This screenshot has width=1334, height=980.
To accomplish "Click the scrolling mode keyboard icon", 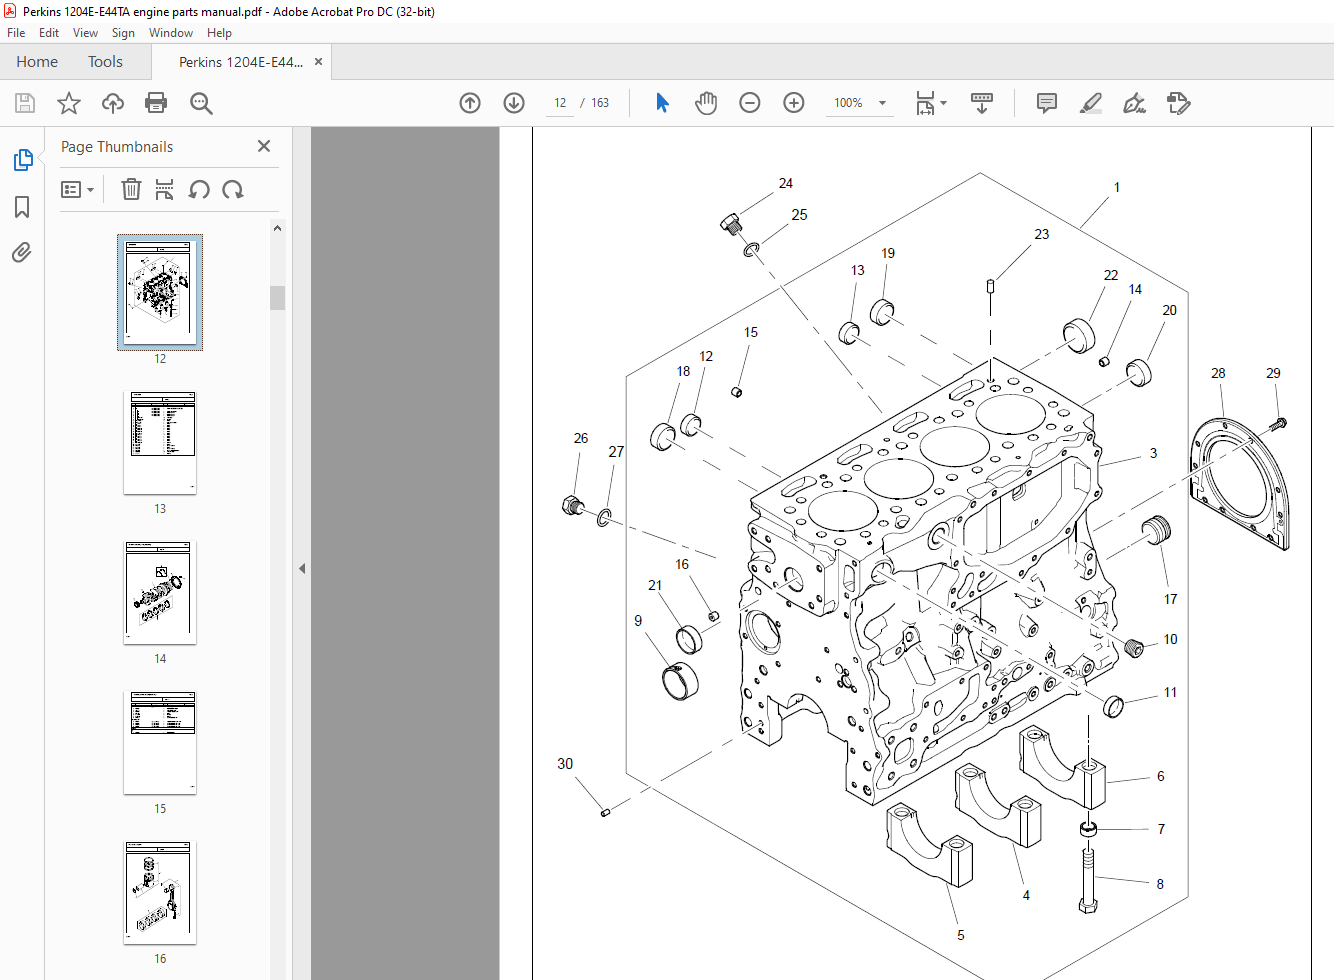I will click(982, 103).
